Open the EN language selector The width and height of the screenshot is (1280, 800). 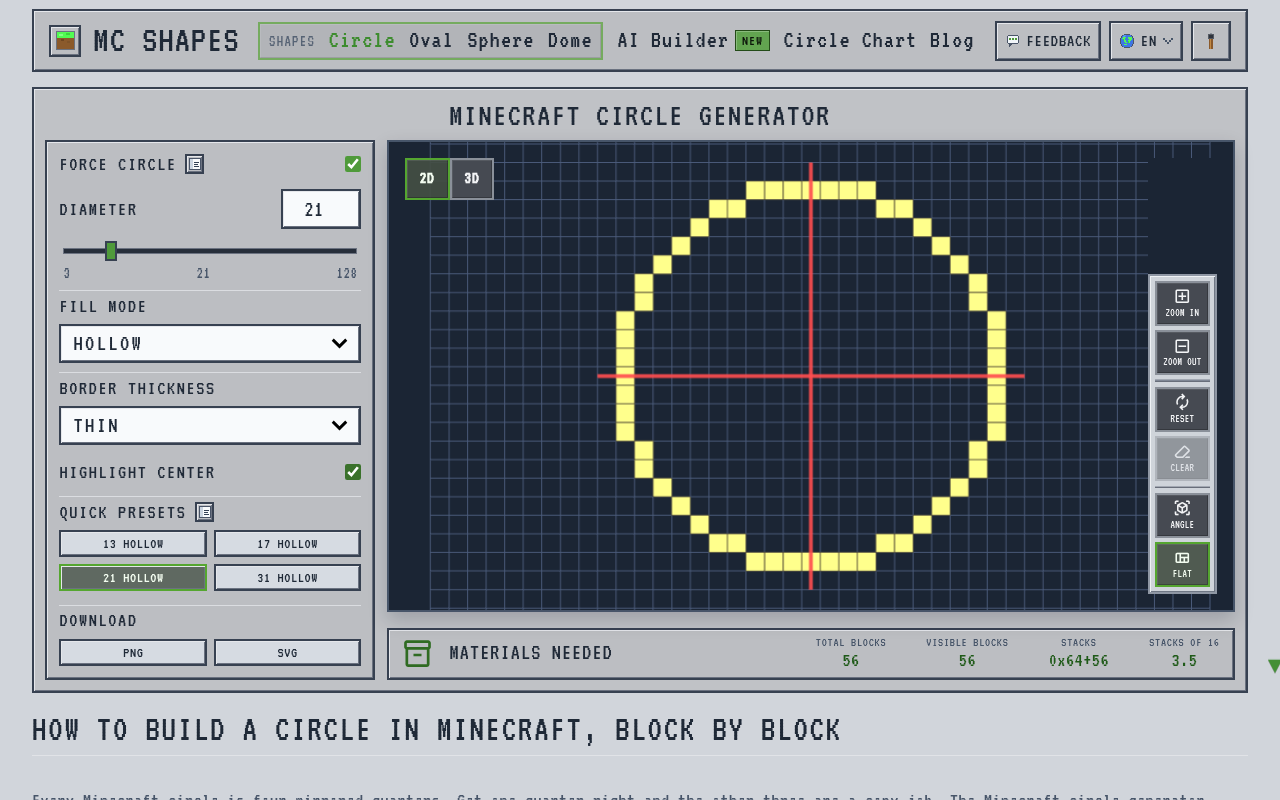click(x=1146, y=41)
